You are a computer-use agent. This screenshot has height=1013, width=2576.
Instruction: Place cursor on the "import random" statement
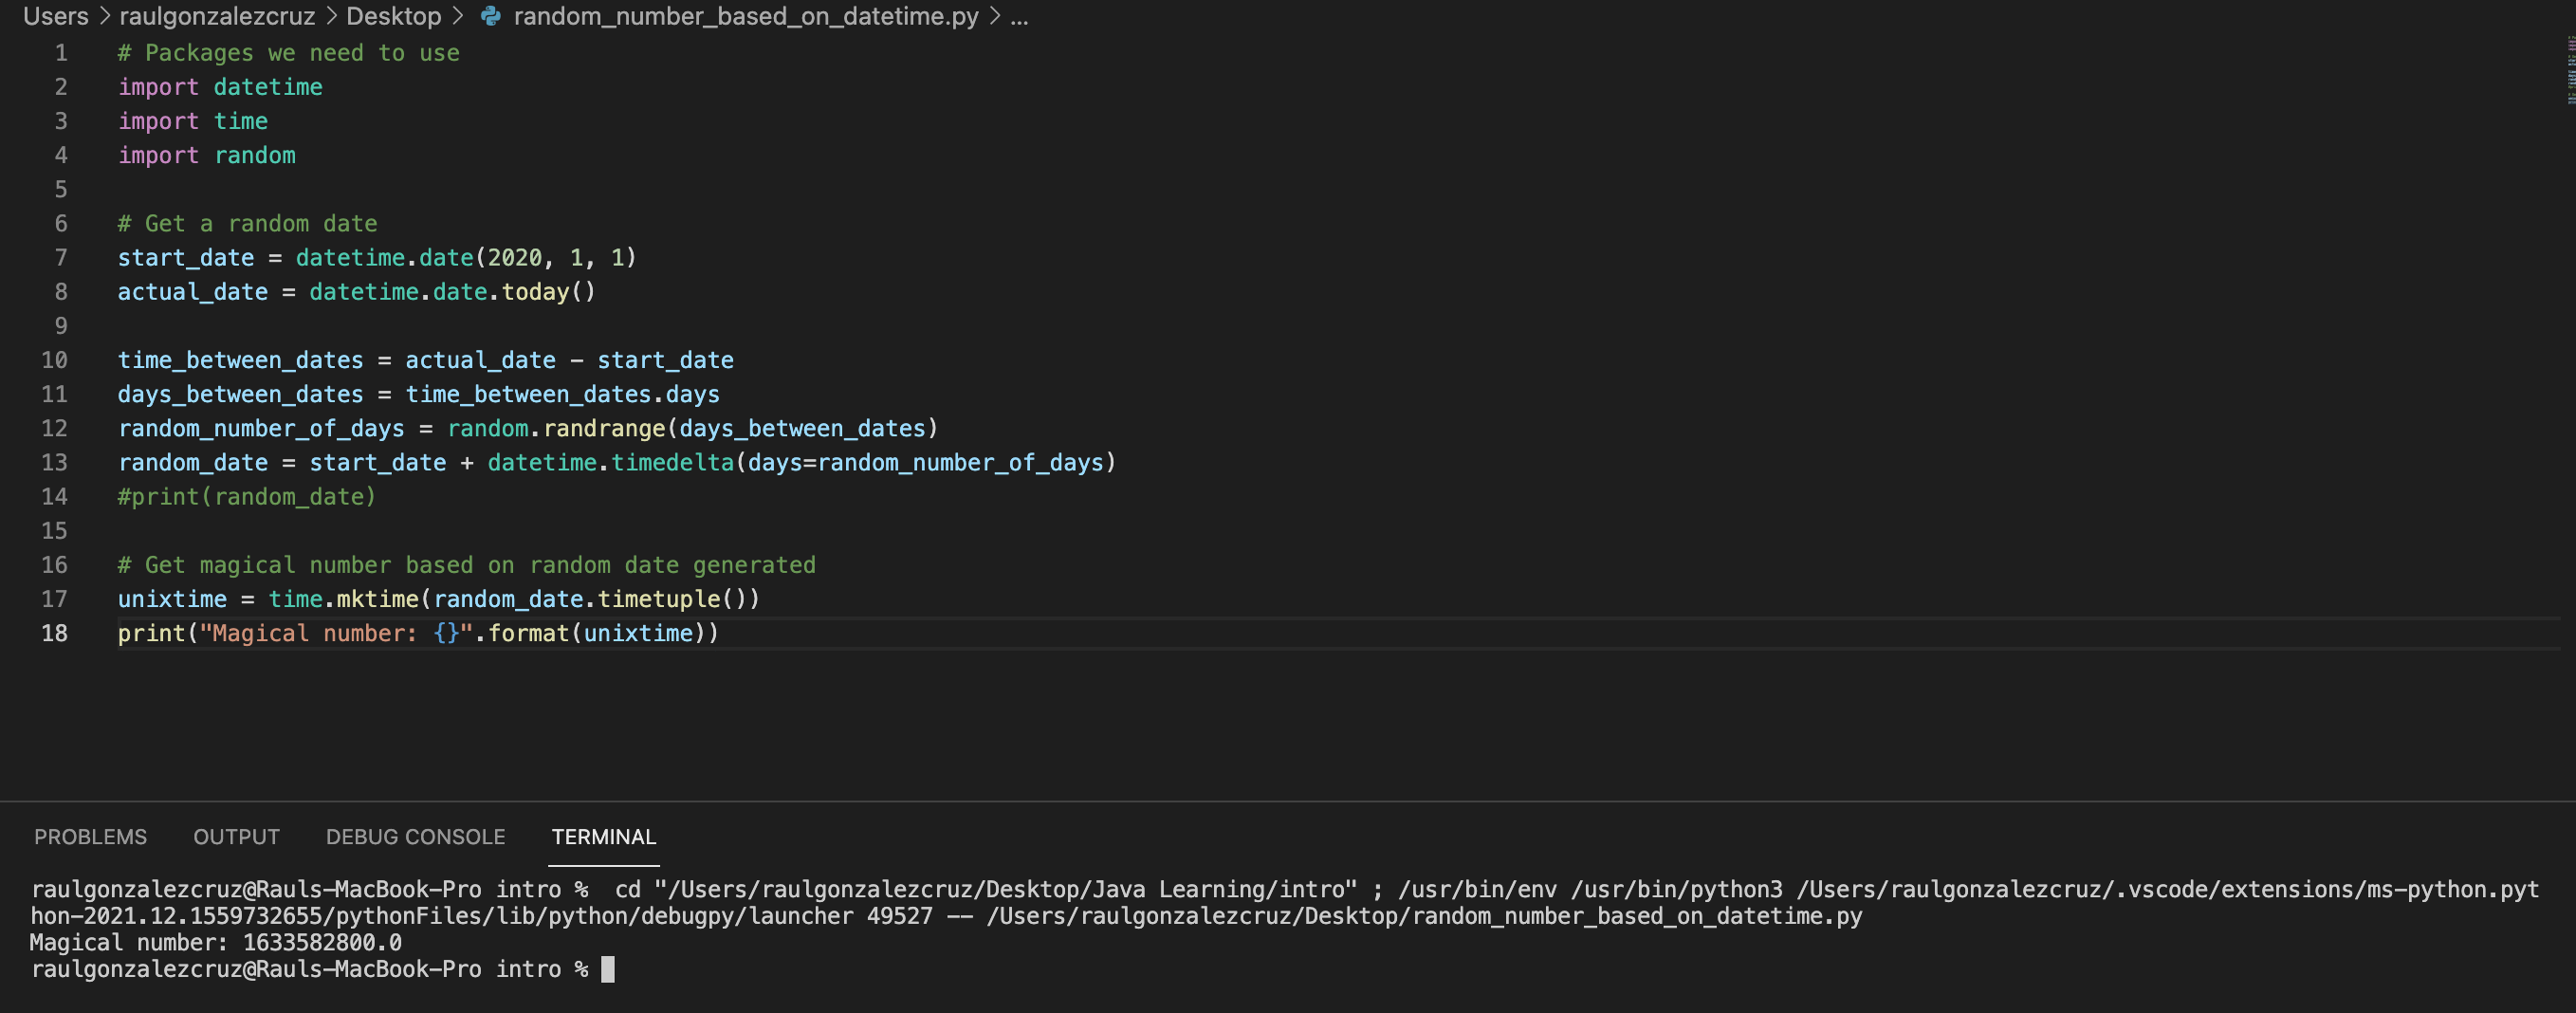205,155
